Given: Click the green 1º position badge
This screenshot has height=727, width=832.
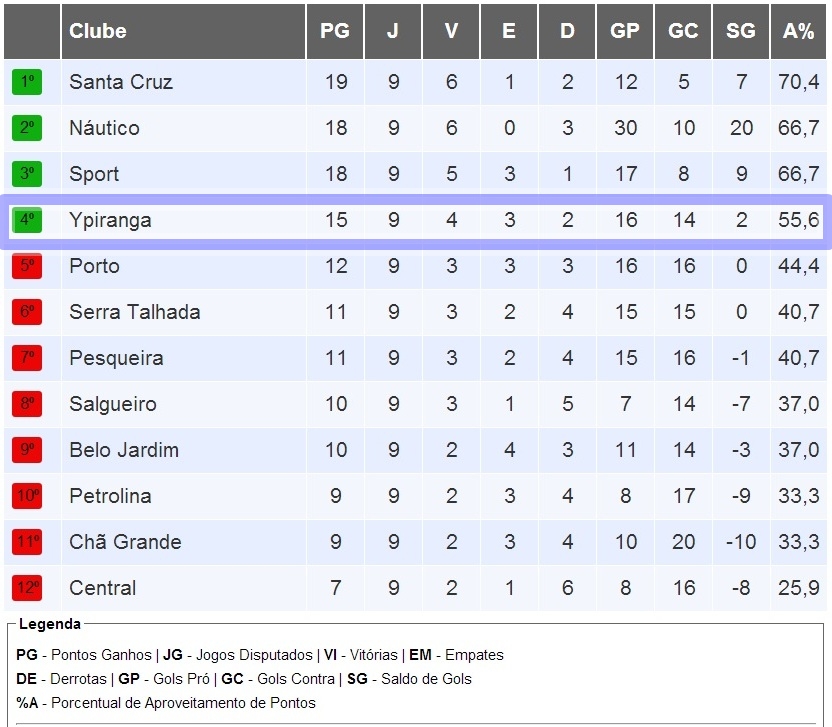Looking at the screenshot, I should pyautogui.click(x=27, y=82).
